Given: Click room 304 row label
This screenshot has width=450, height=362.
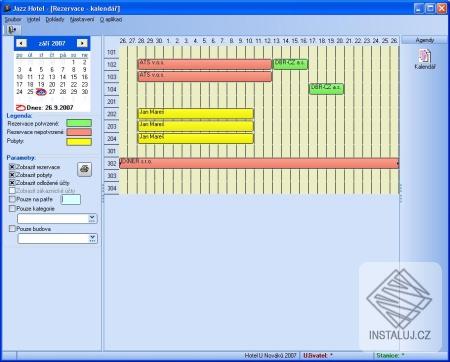Looking at the screenshot, I should (112, 188).
